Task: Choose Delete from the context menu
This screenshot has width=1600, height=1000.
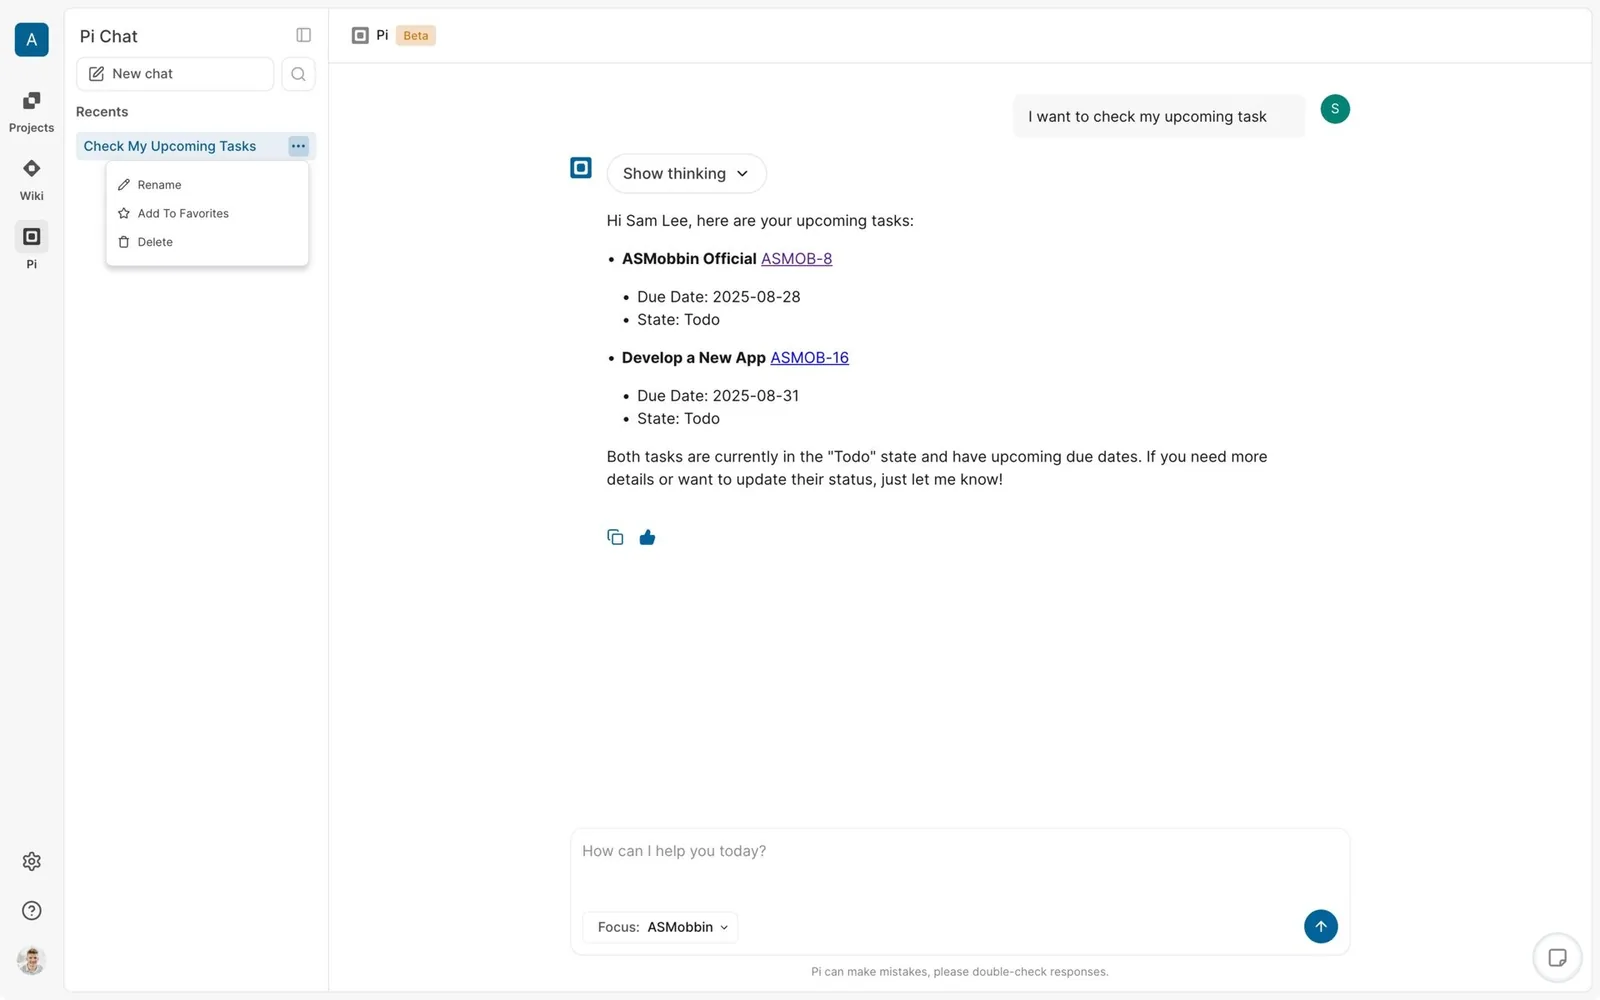Action: [207, 242]
